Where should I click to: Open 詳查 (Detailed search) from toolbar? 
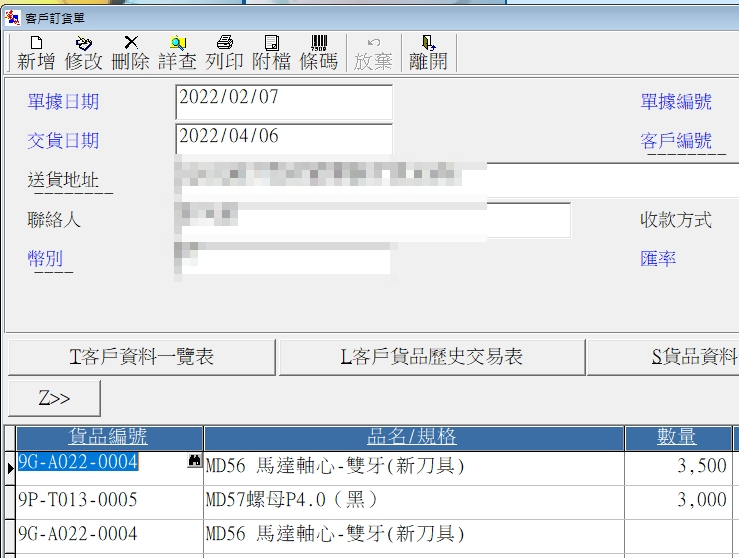coord(178,53)
